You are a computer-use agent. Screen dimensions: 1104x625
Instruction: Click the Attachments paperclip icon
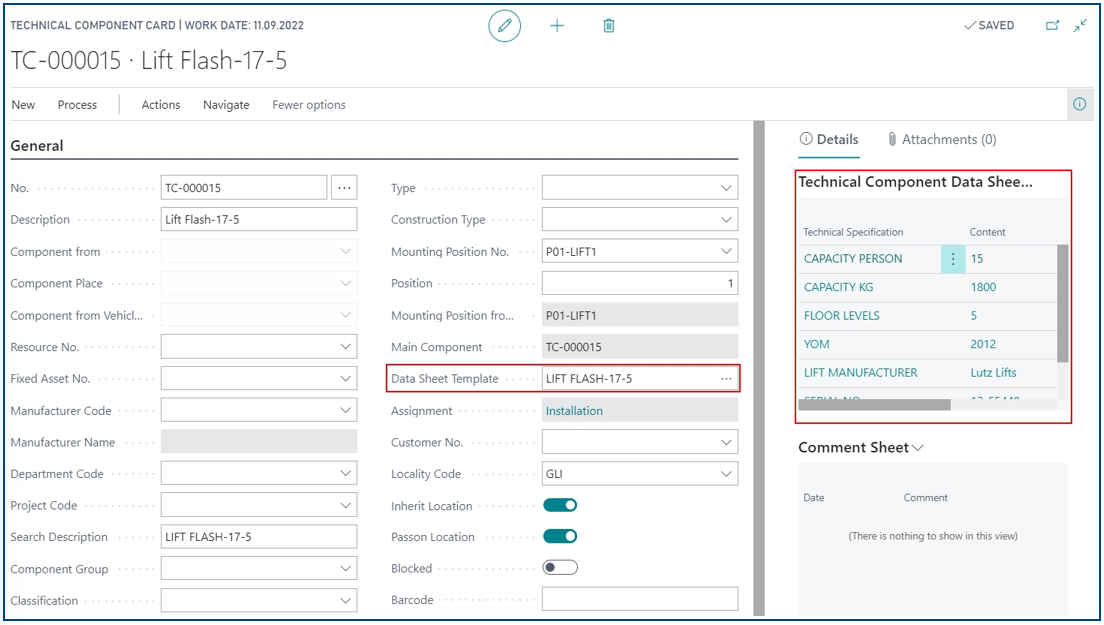(x=892, y=139)
